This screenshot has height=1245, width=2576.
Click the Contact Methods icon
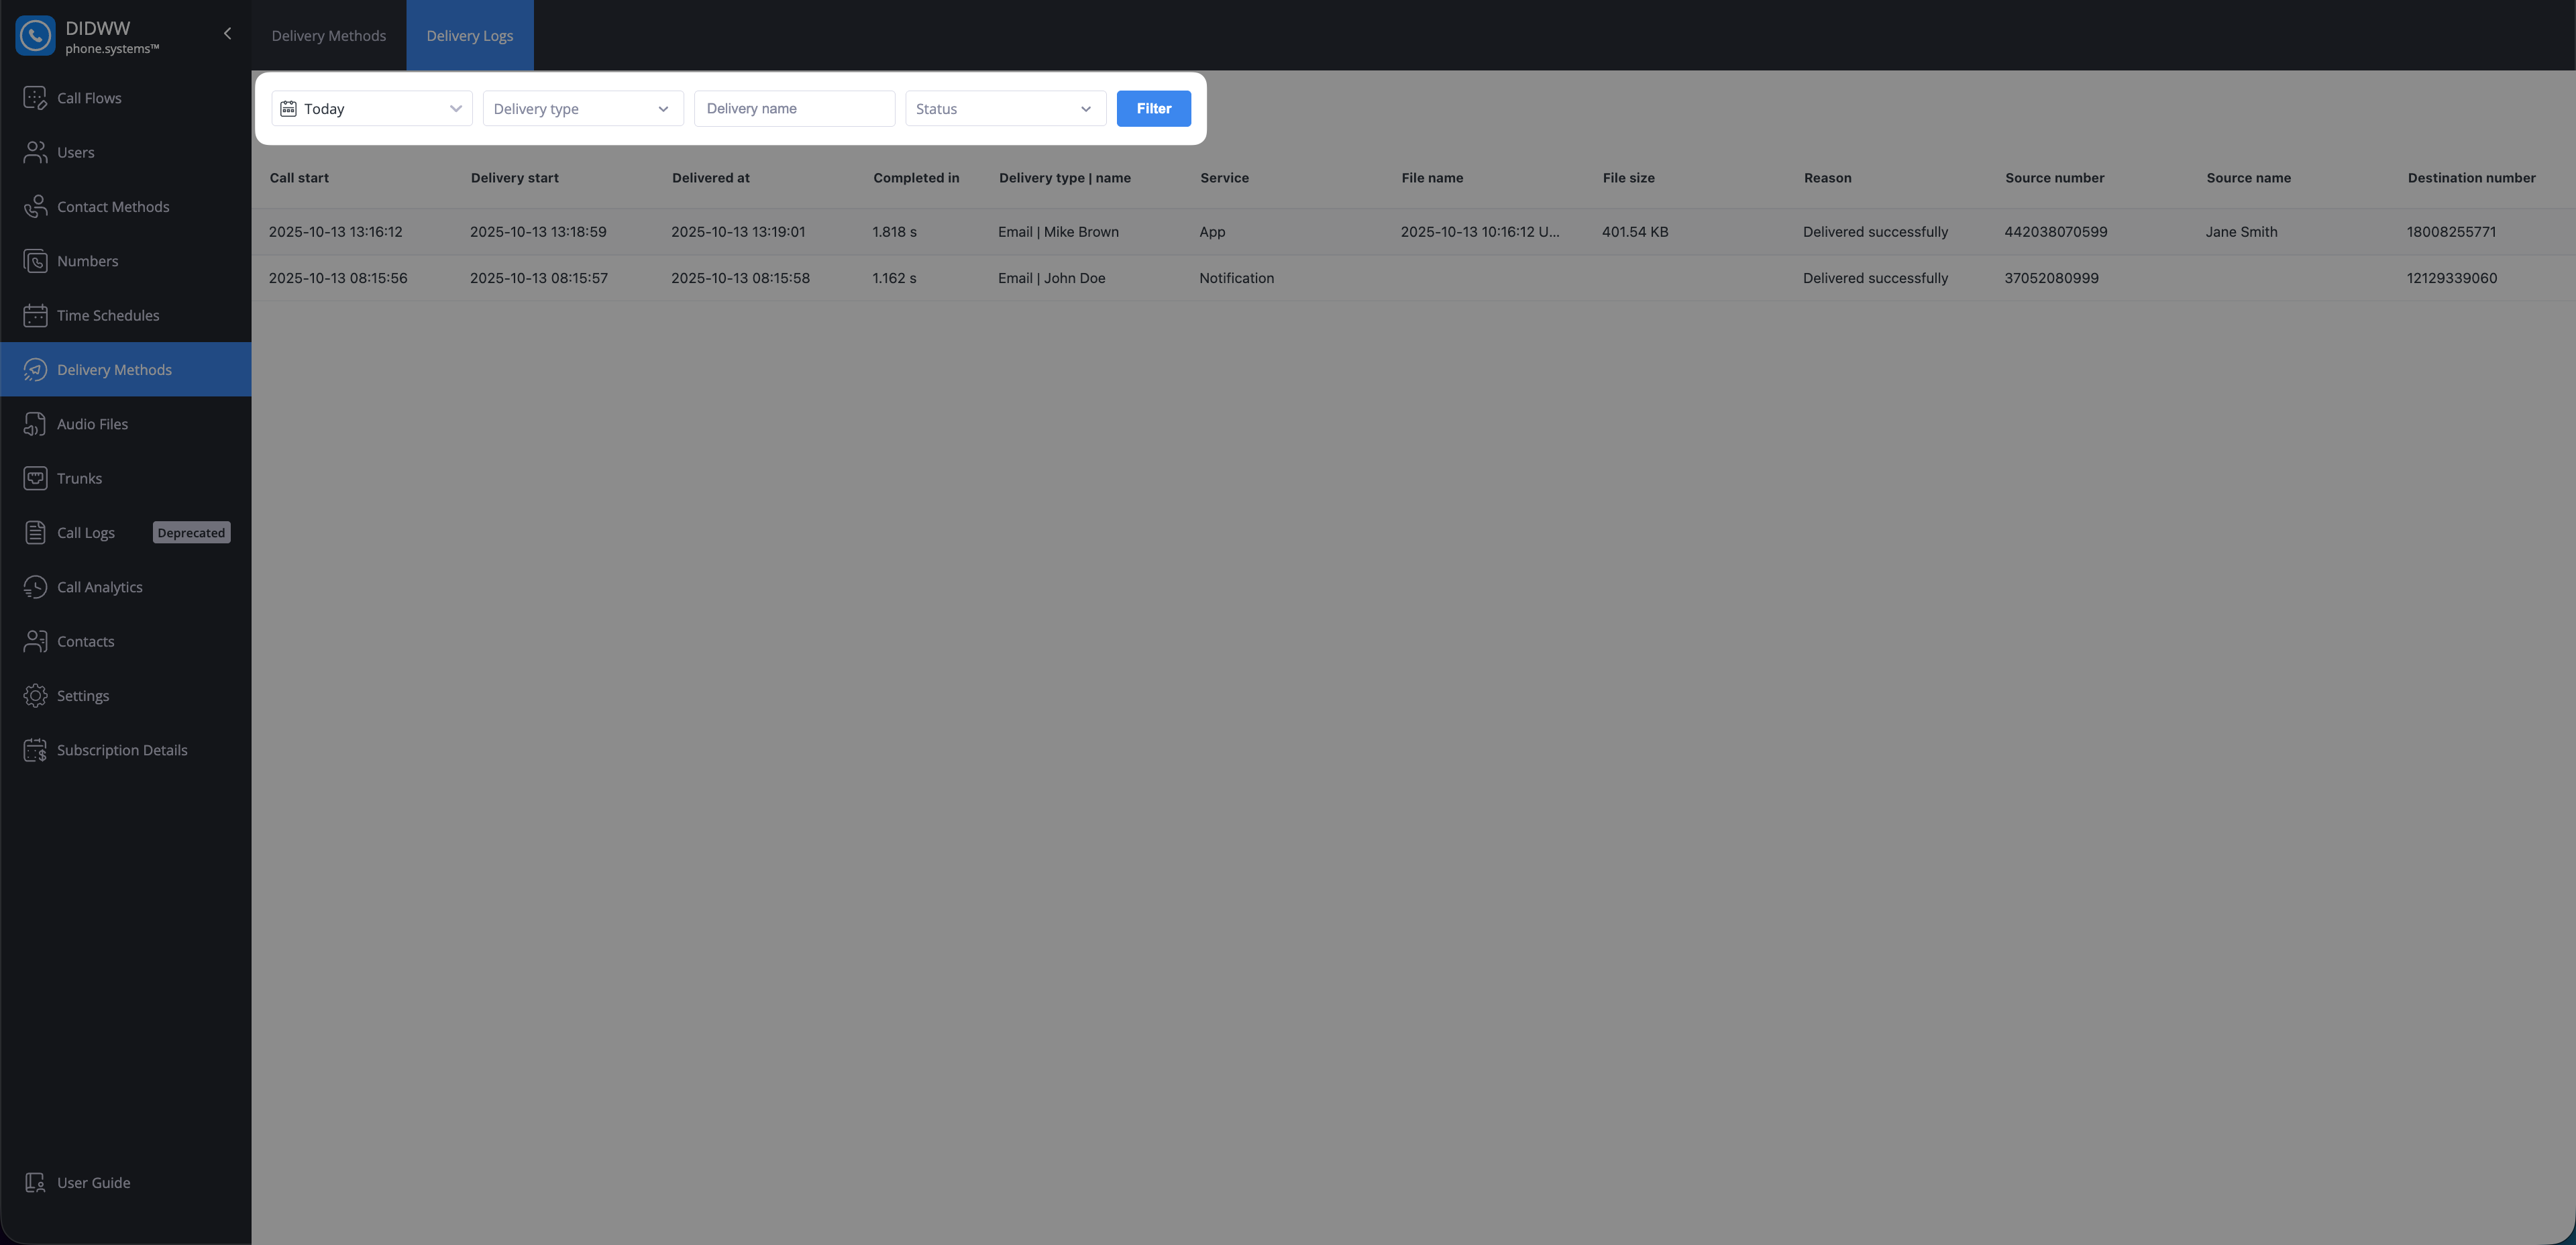click(x=35, y=207)
